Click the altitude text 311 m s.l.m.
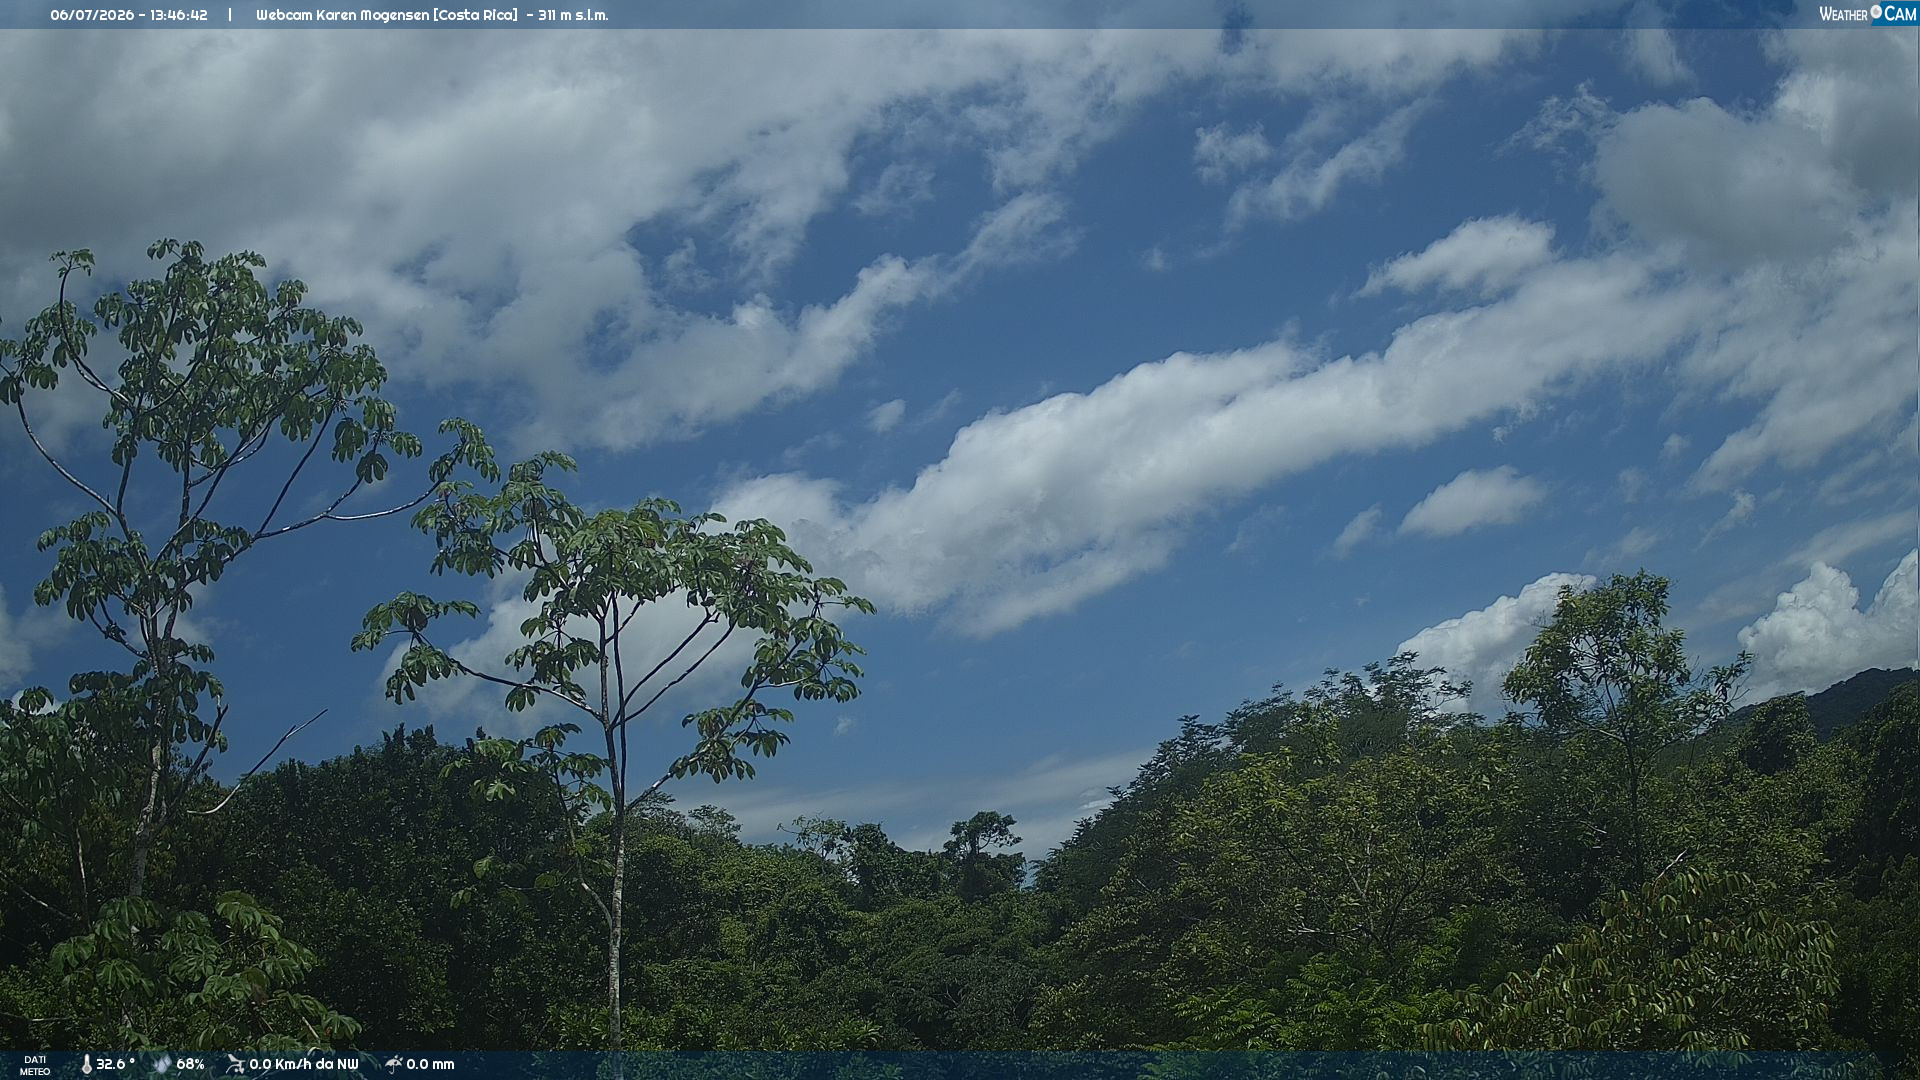The image size is (1920, 1080). 573,15
